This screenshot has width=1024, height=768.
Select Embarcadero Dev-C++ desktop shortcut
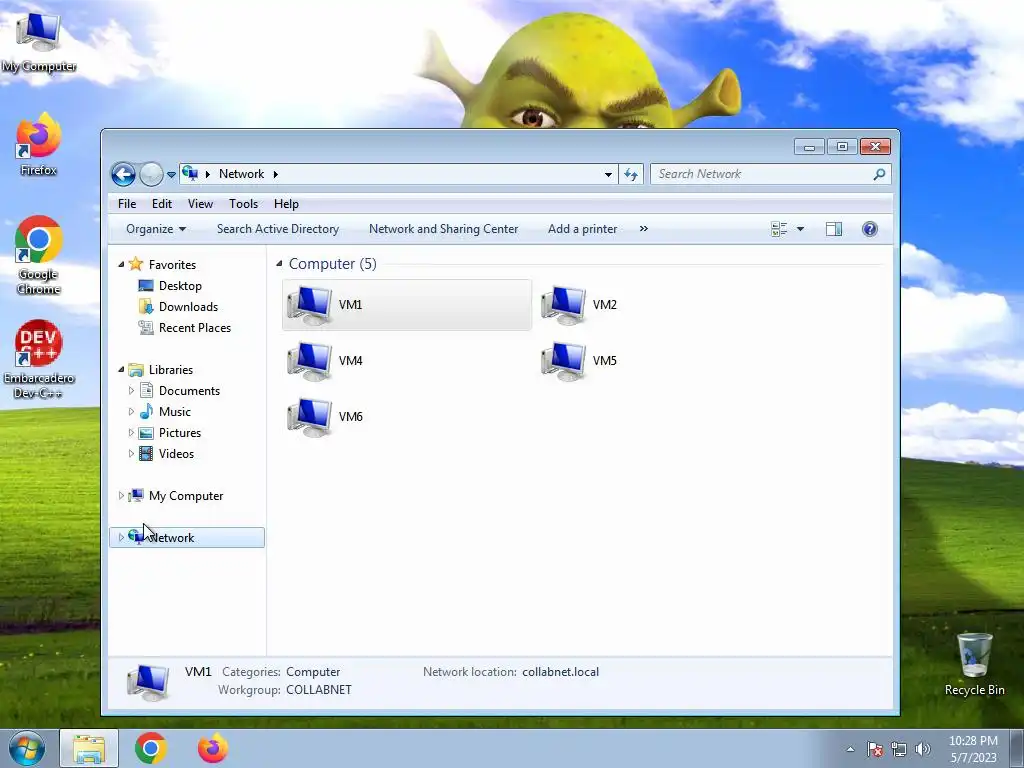click(39, 359)
